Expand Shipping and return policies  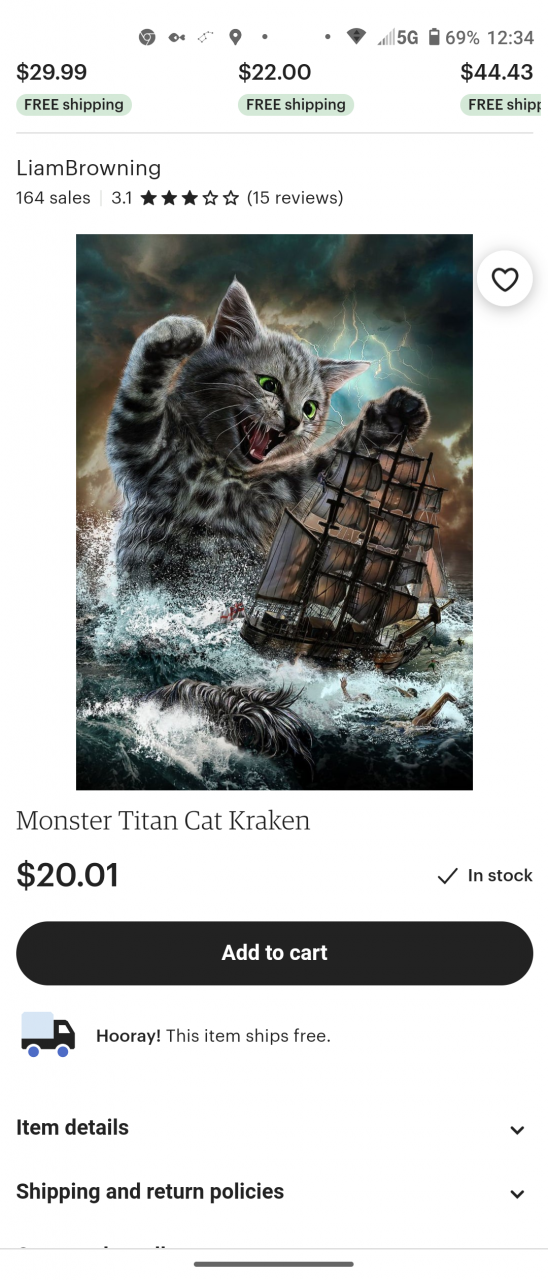(x=274, y=1192)
